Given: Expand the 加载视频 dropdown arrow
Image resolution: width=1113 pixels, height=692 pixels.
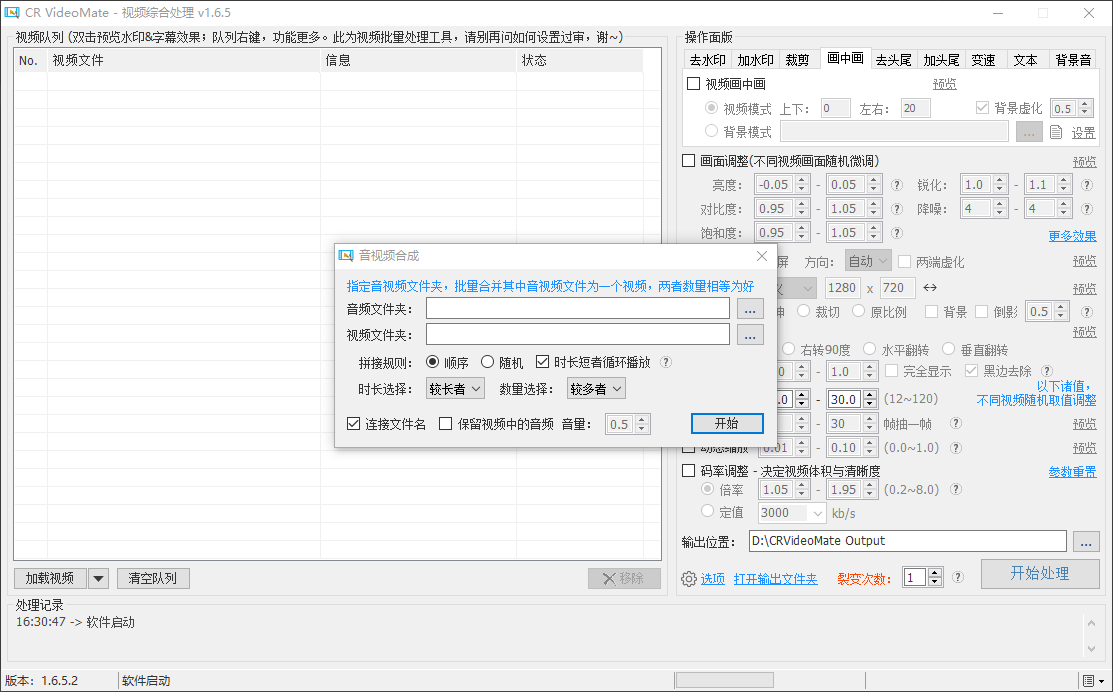Looking at the screenshot, I should click(x=98, y=578).
